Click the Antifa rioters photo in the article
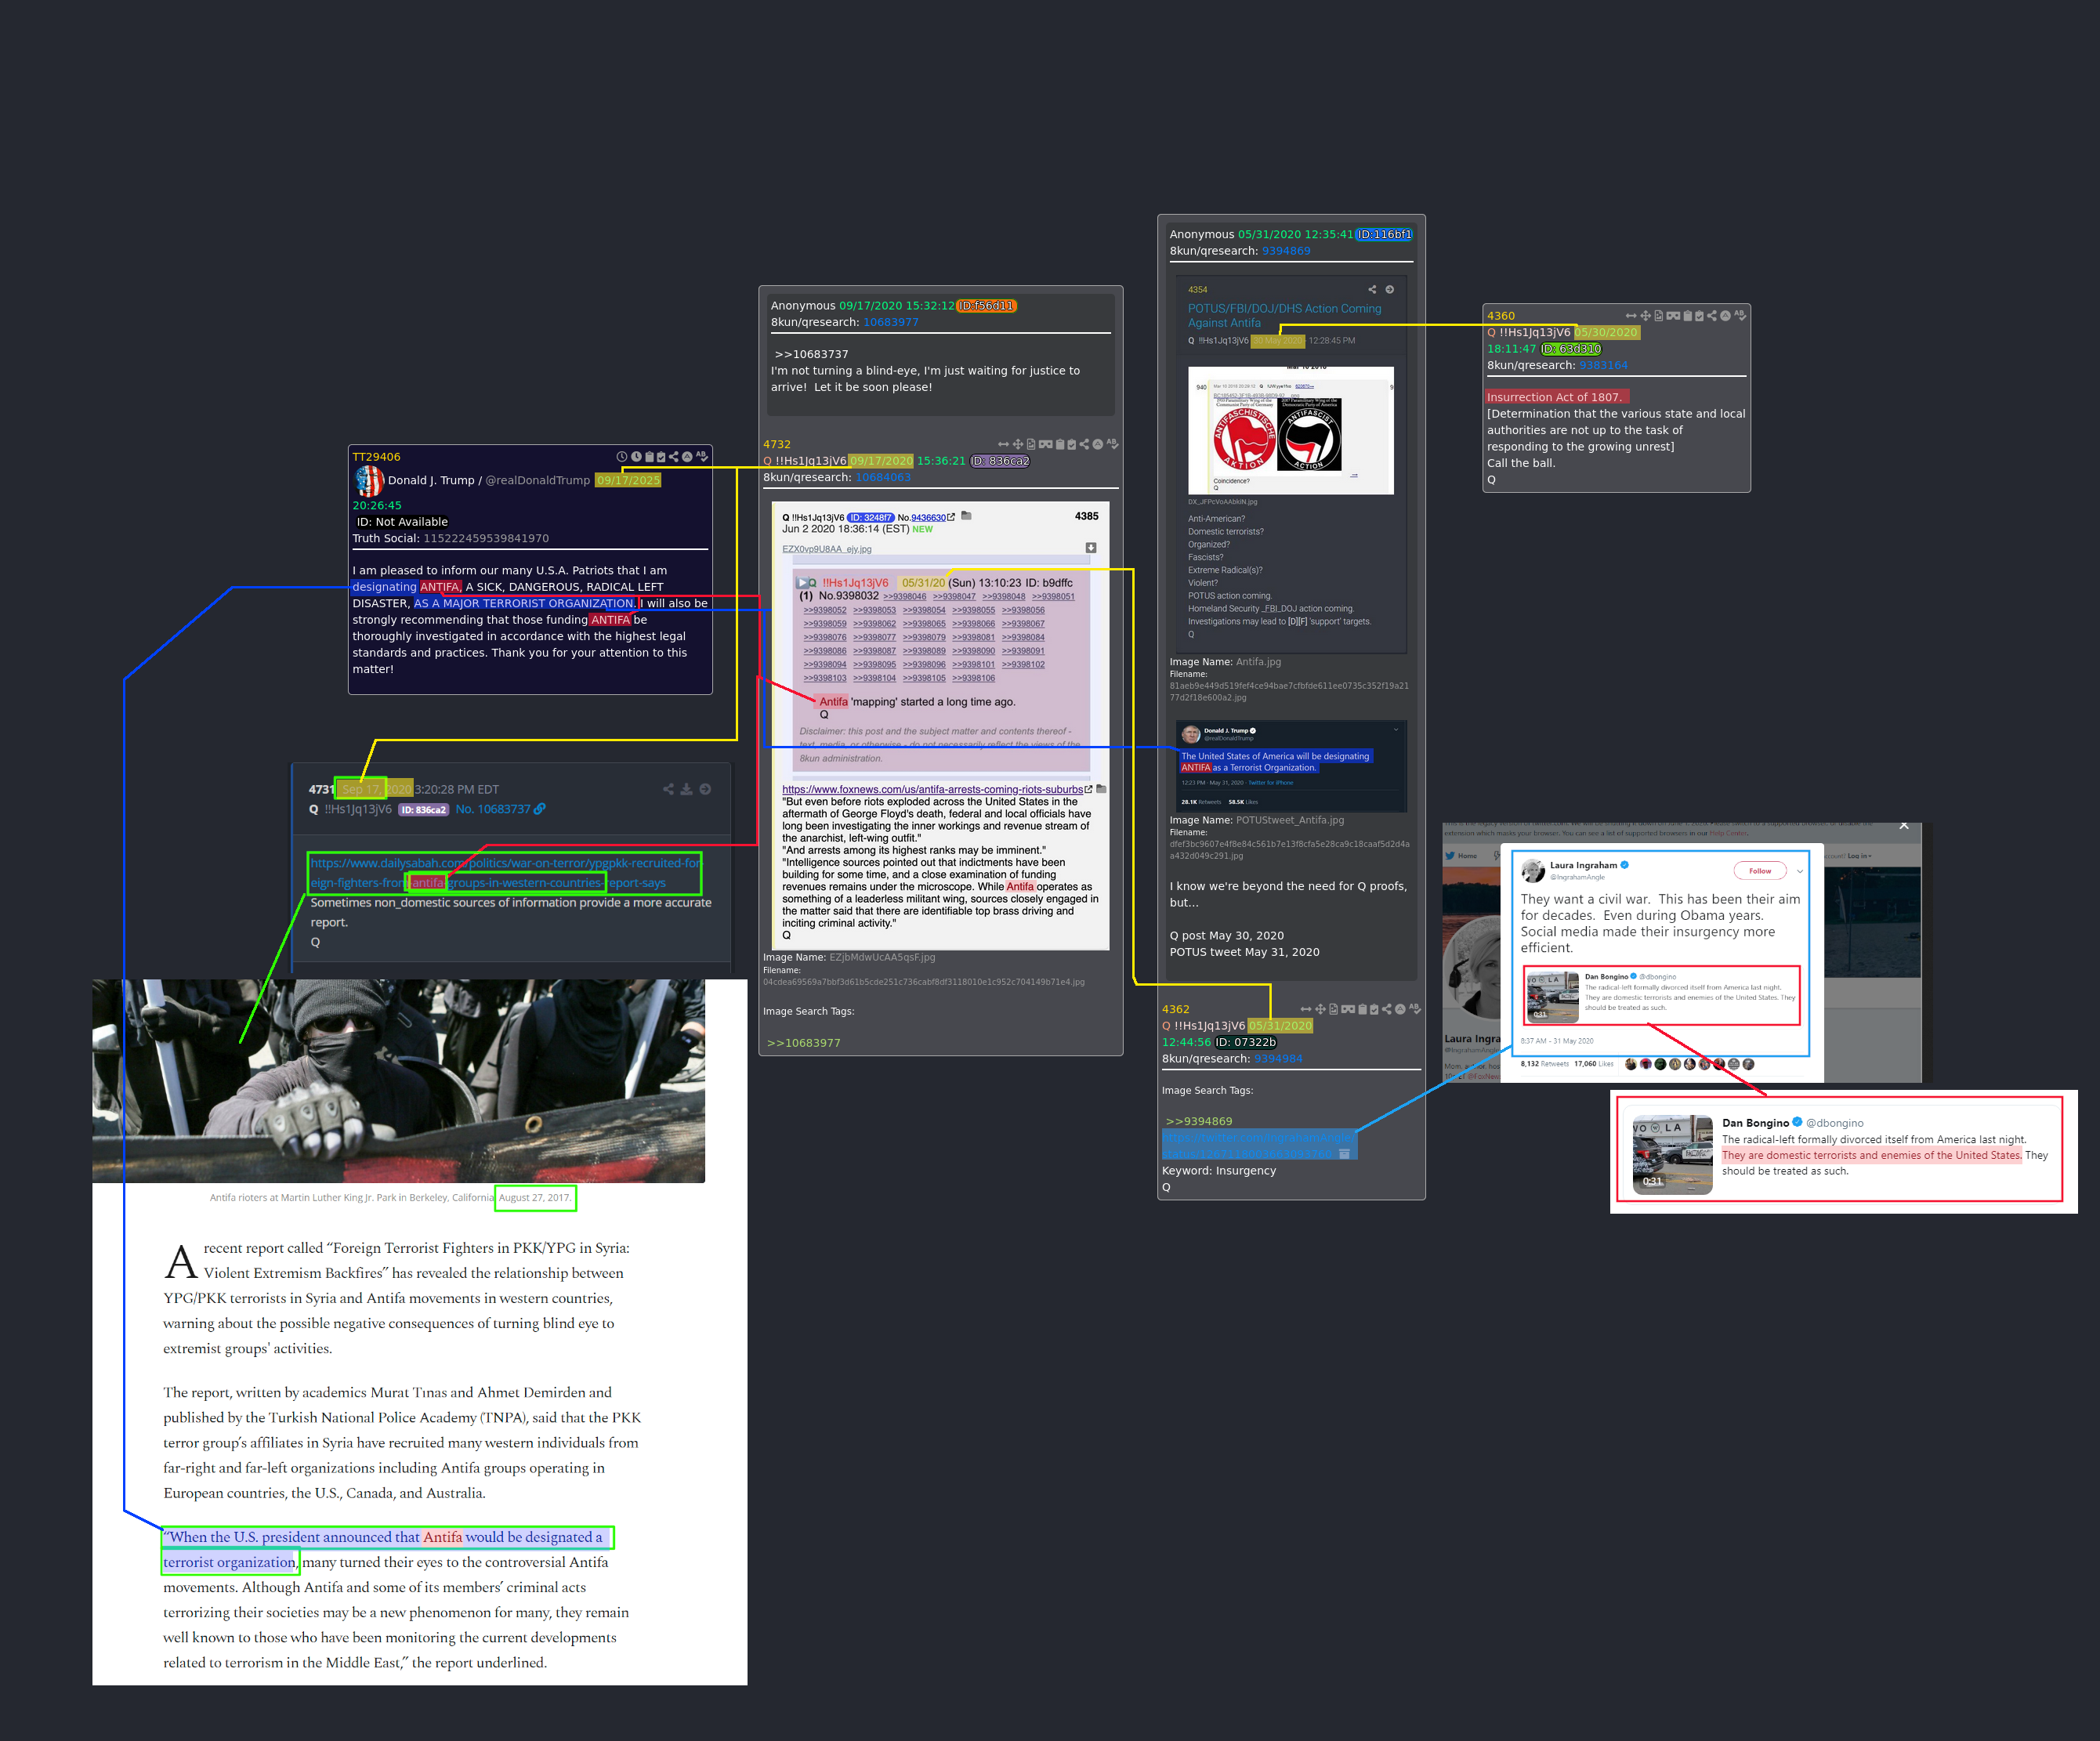This screenshot has height=1741, width=2100. coord(398,1081)
